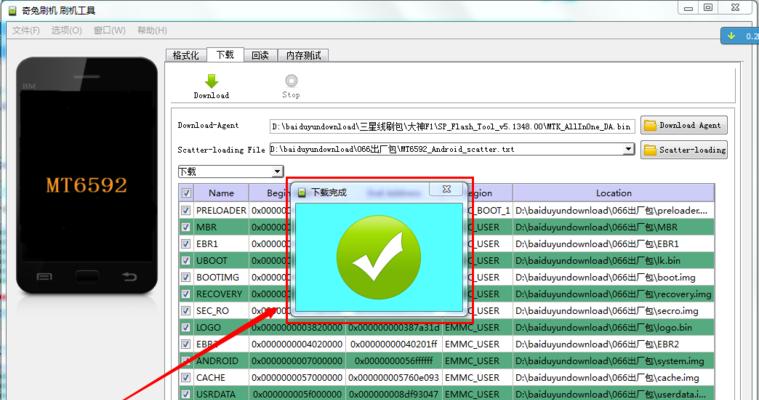This screenshot has width=759, height=400.
Task: Uncheck the SEC_RO checkbox
Action: pos(186,310)
